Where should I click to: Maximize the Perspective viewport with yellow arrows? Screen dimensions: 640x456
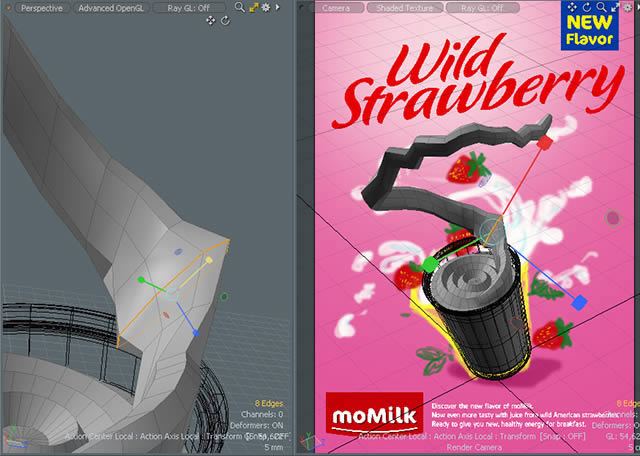pos(254,7)
